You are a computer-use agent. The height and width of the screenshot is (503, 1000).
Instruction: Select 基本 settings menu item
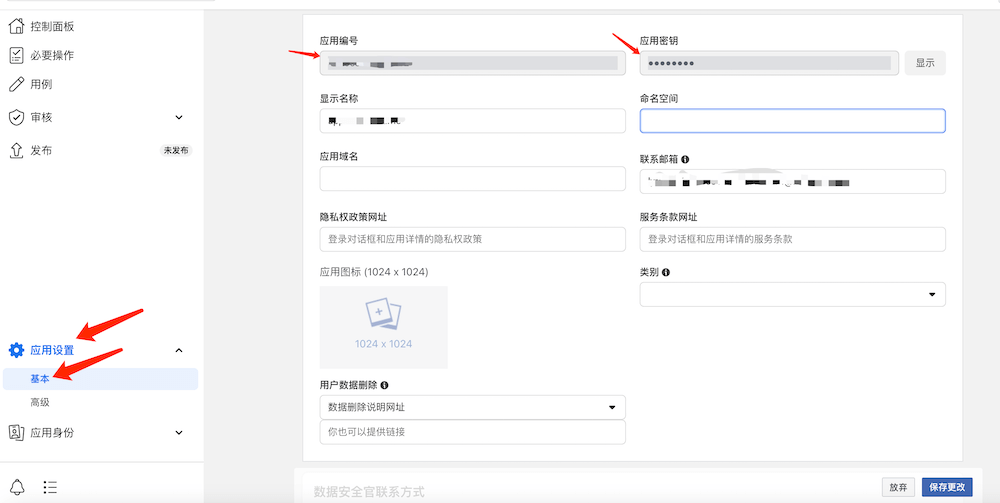(40, 379)
